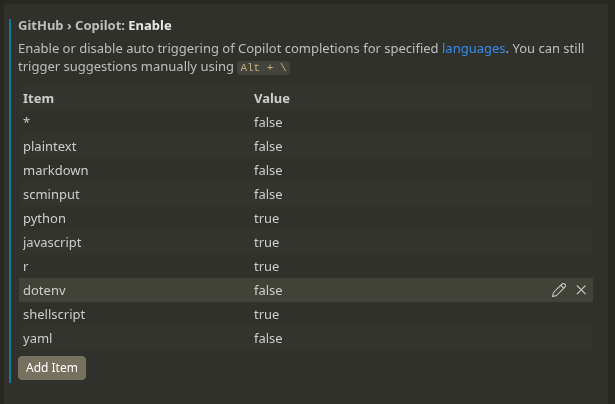
Task: Click the Add Item button
Action: pyautogui.click(x=52, y=367)
